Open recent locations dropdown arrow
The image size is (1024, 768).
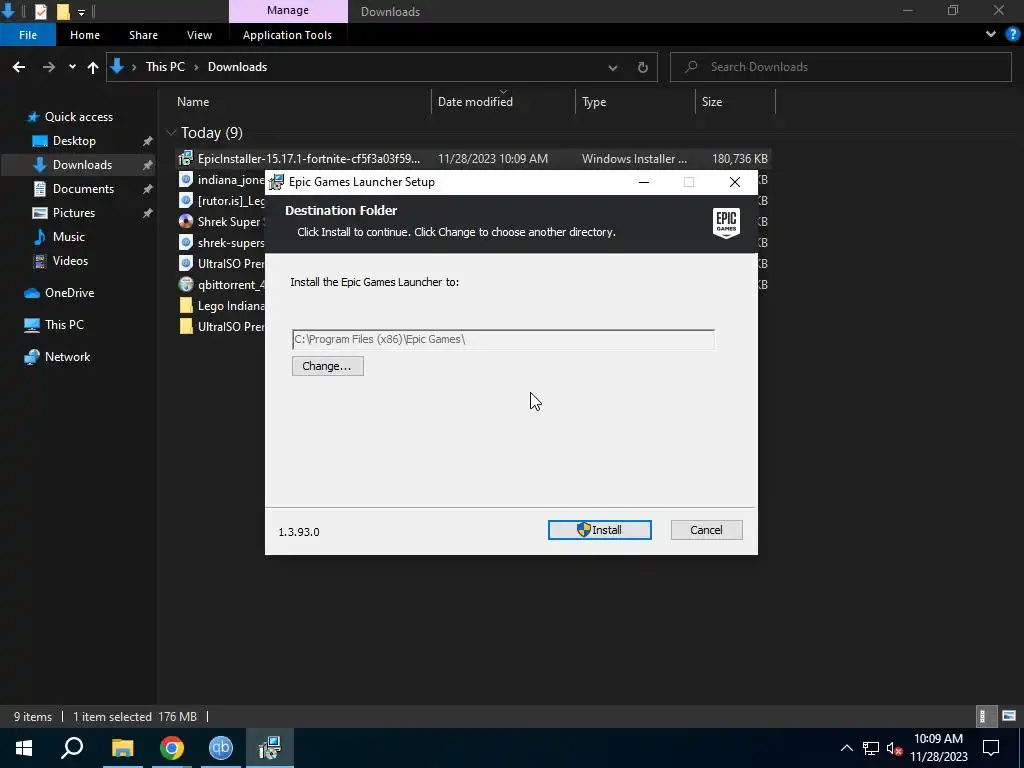point(72,67)
